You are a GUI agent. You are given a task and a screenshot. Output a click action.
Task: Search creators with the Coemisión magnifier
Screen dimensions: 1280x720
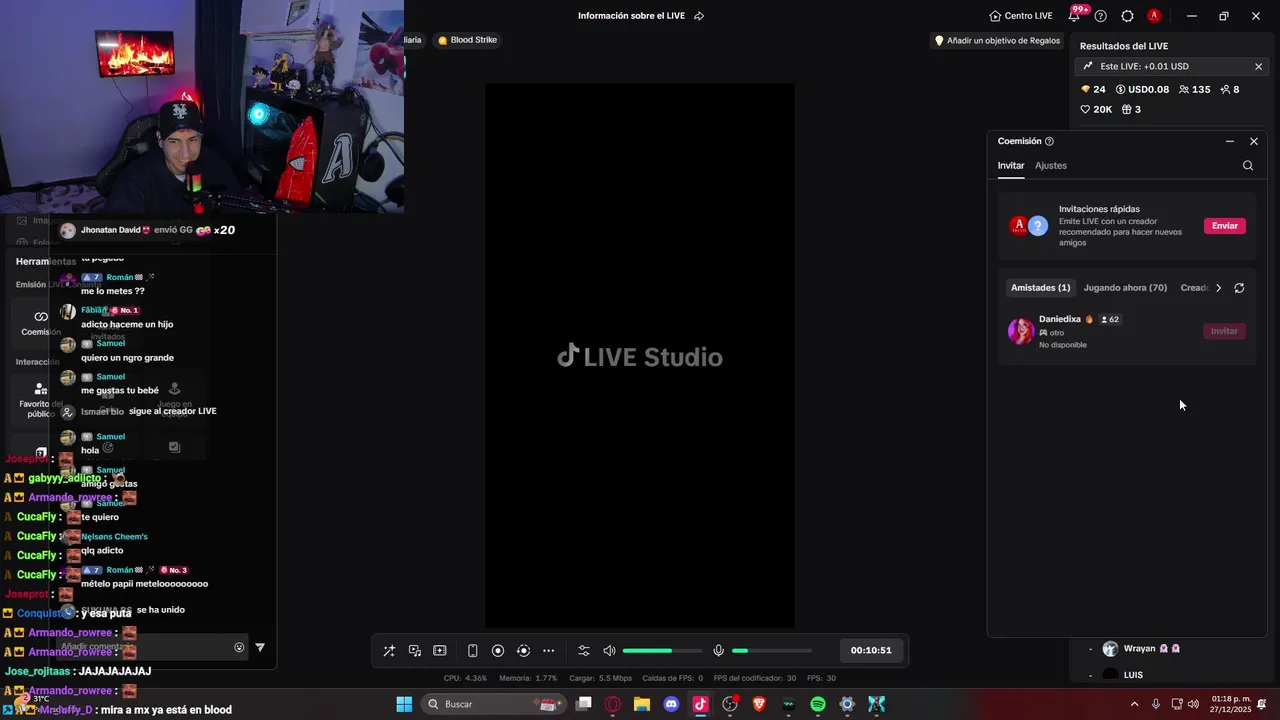[1248, 166]
